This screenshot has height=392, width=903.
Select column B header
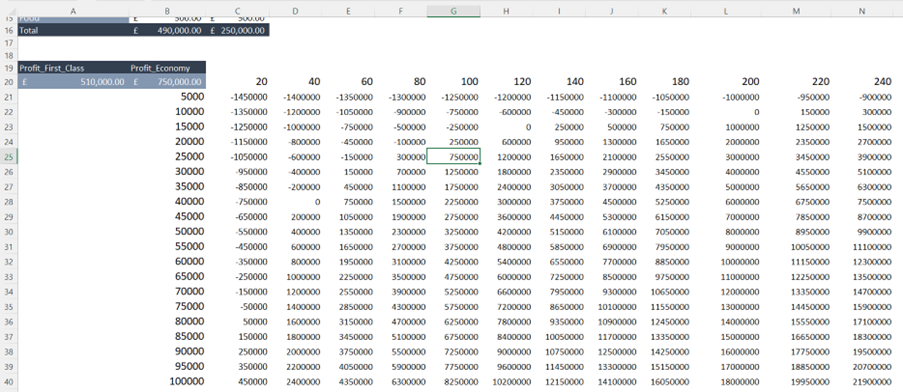coord(167,11)
